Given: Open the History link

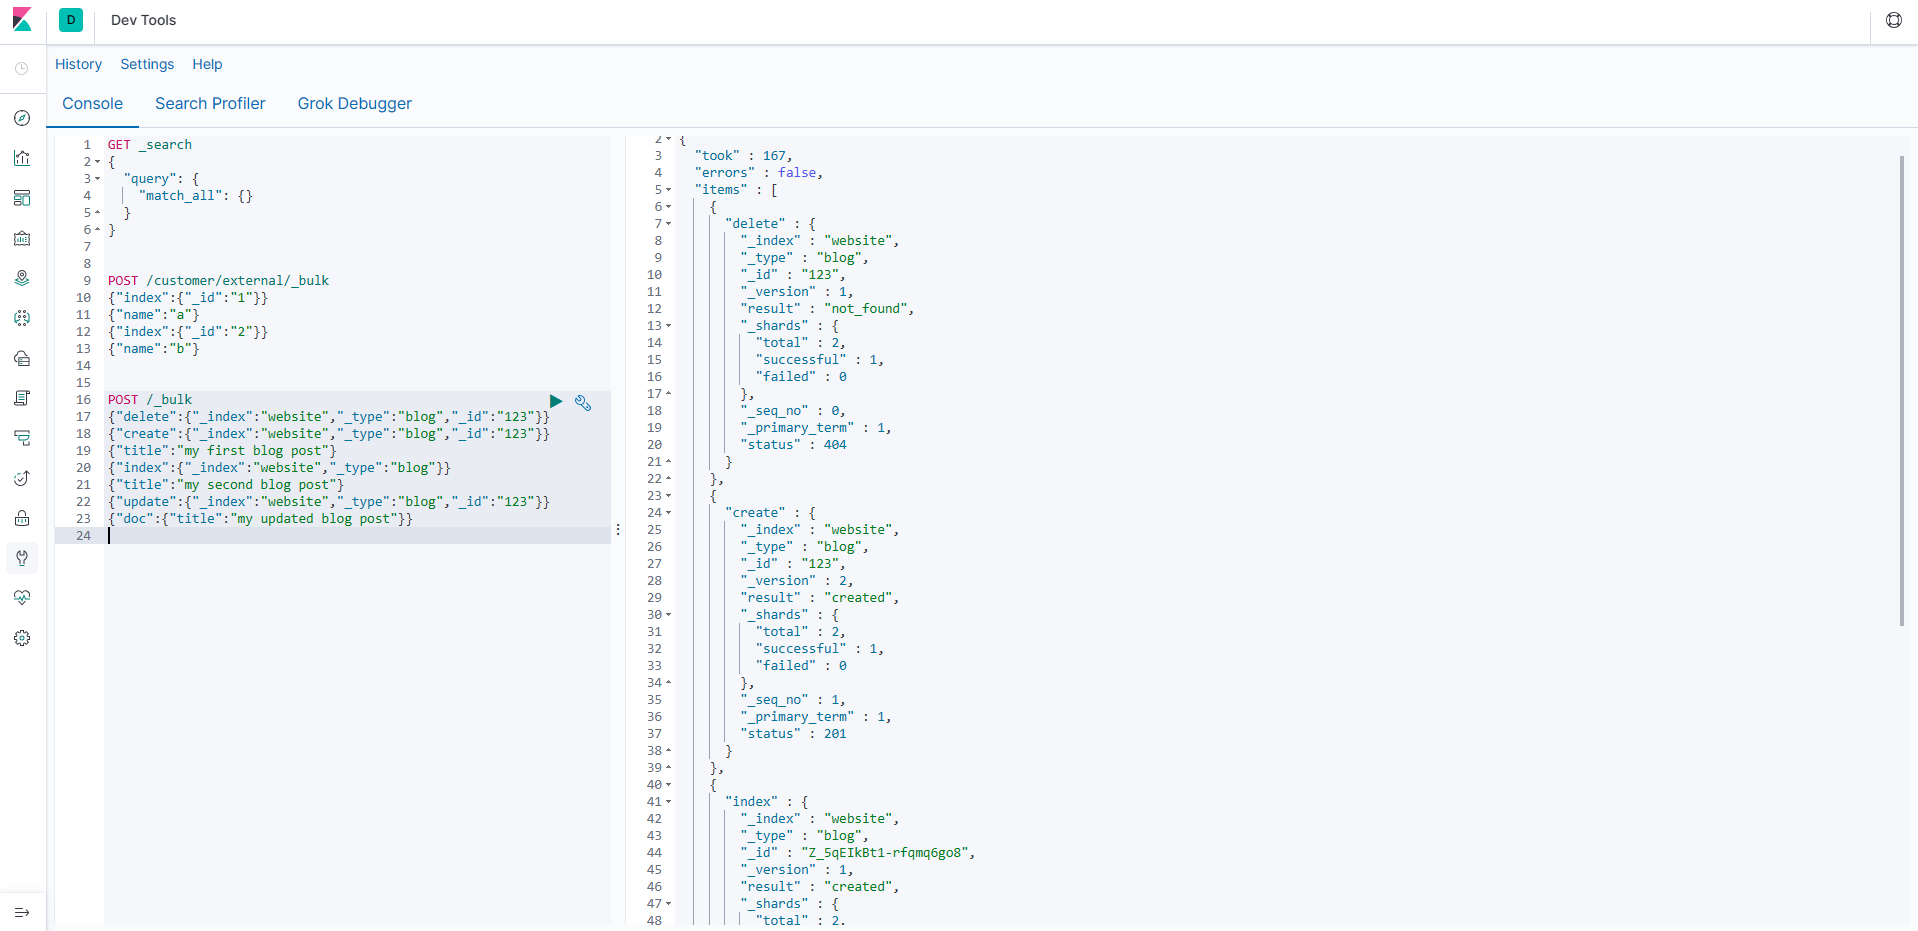Looking at the screenshot, I should click(x=78, y=64).
